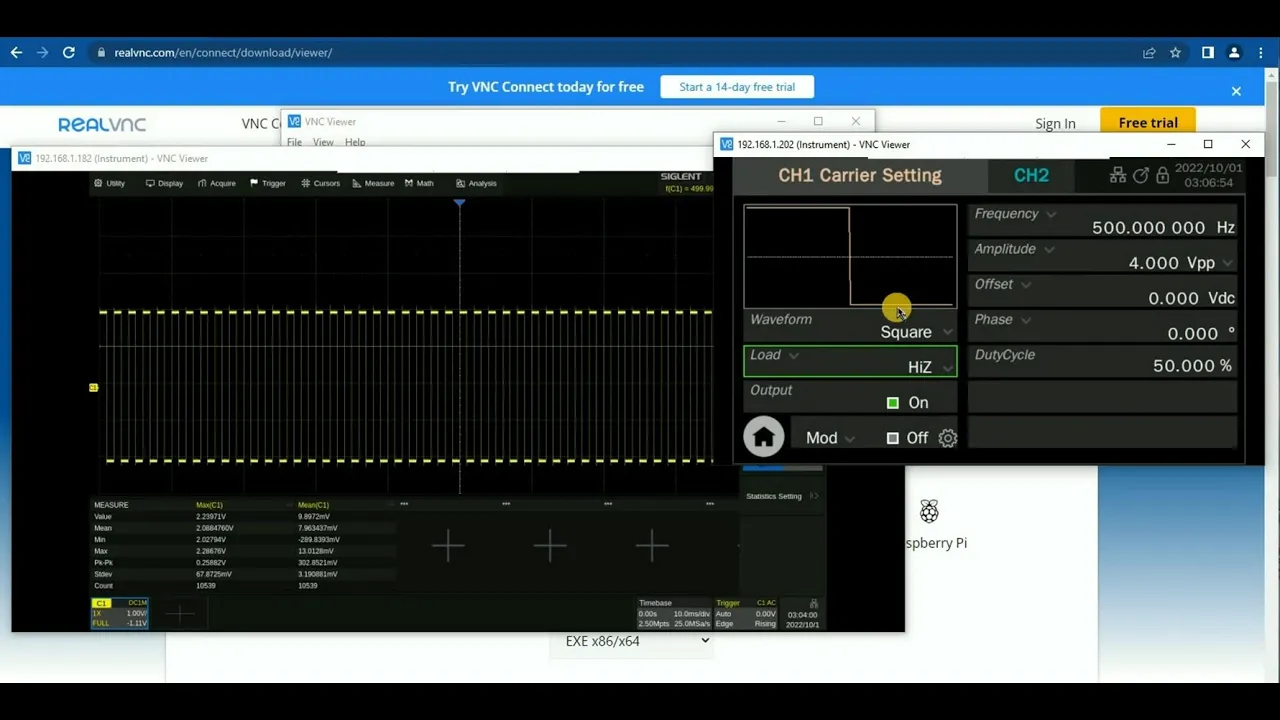Click the Sign In link

(x=1055, y=124)
